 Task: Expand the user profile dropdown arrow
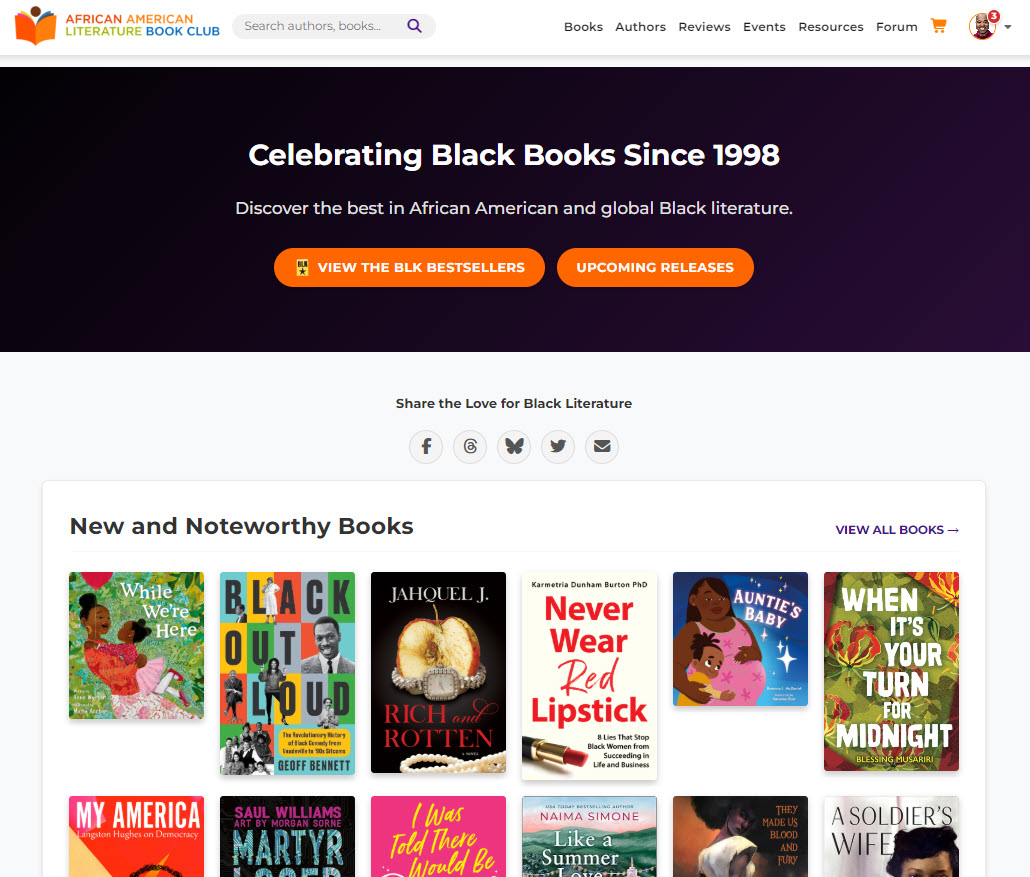point(1007,27)
